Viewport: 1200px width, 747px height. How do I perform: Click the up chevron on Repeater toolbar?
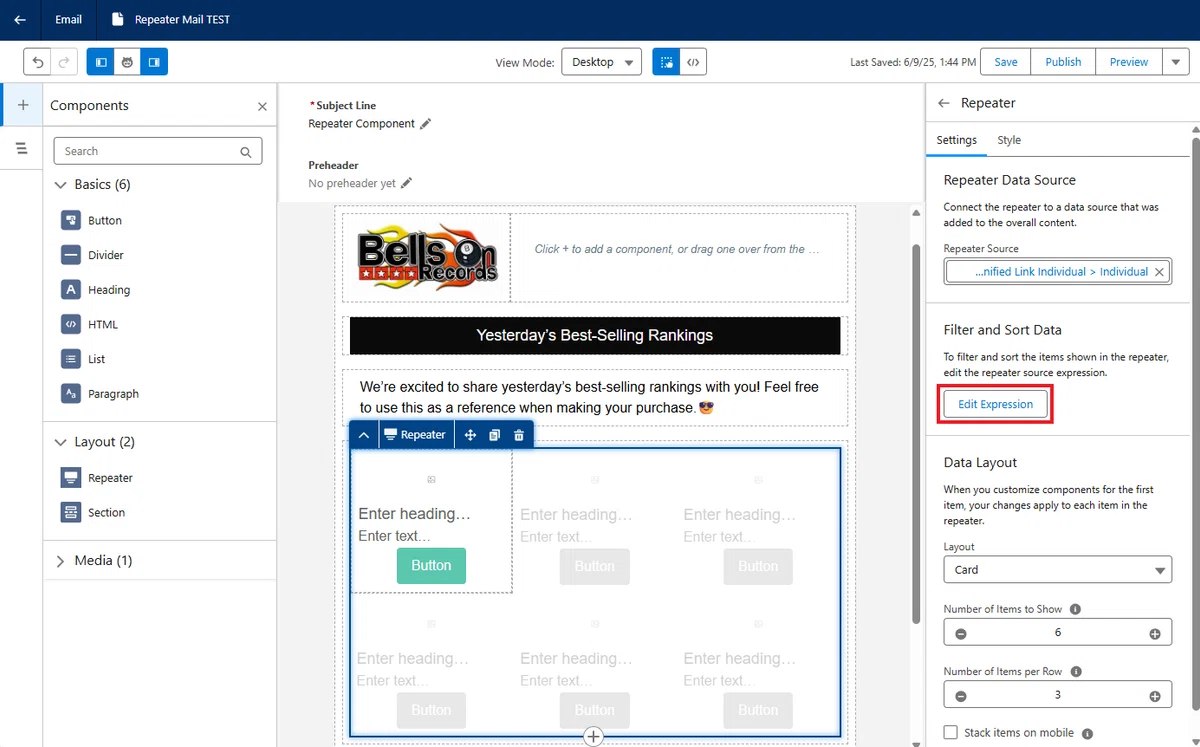pyautogui.click(x=364, y=435)
